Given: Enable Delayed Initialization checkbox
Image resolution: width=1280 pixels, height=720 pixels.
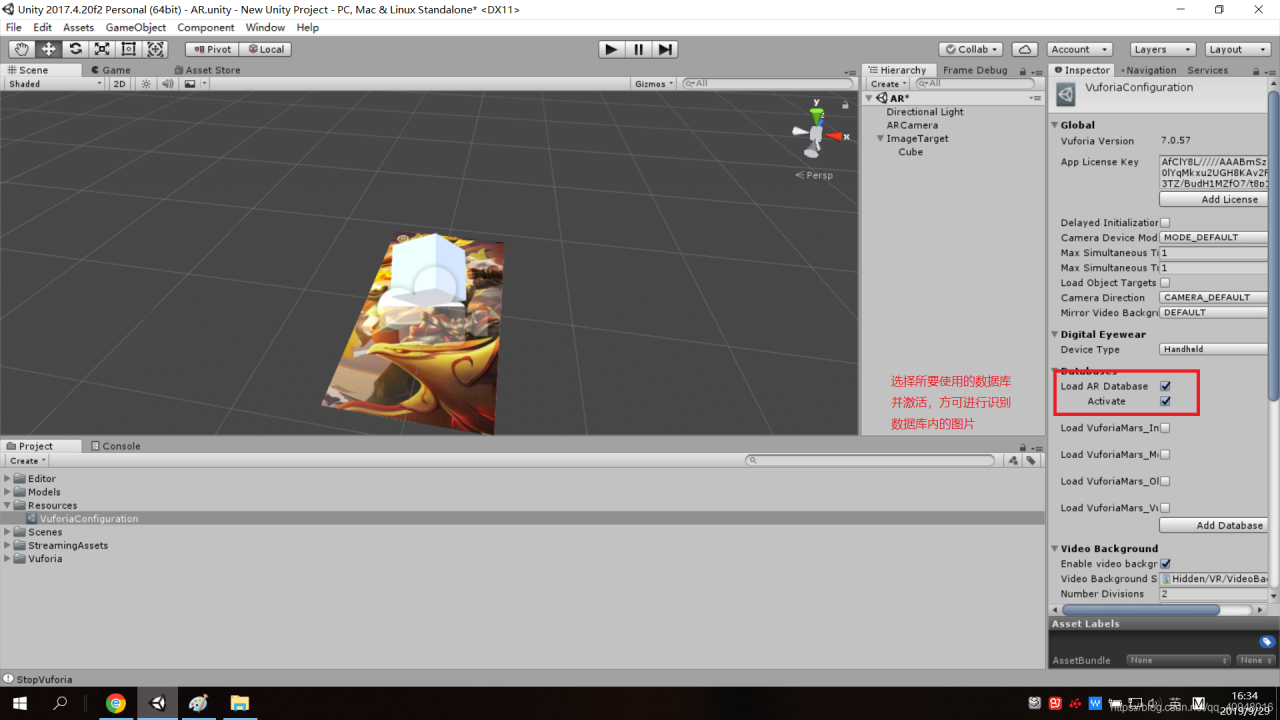Looking at the screenshot, I should (x=1165, y=223).
